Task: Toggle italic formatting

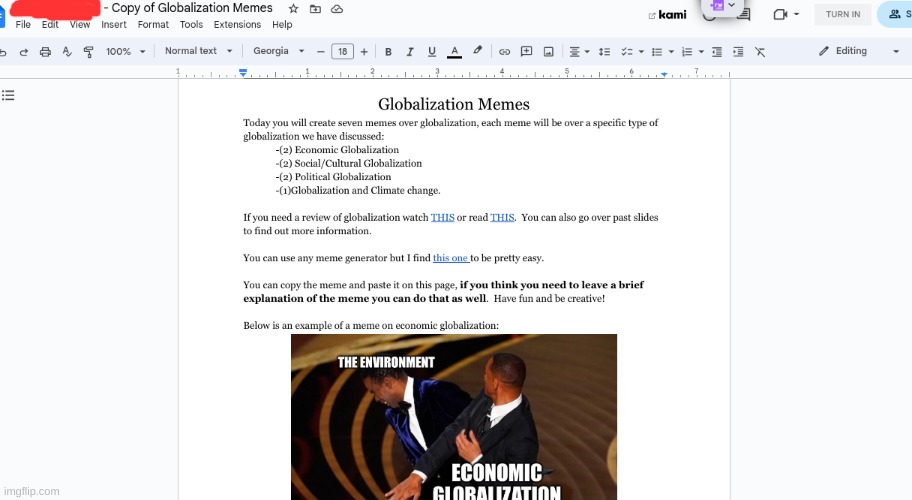Action: click(x=409, y=52)
